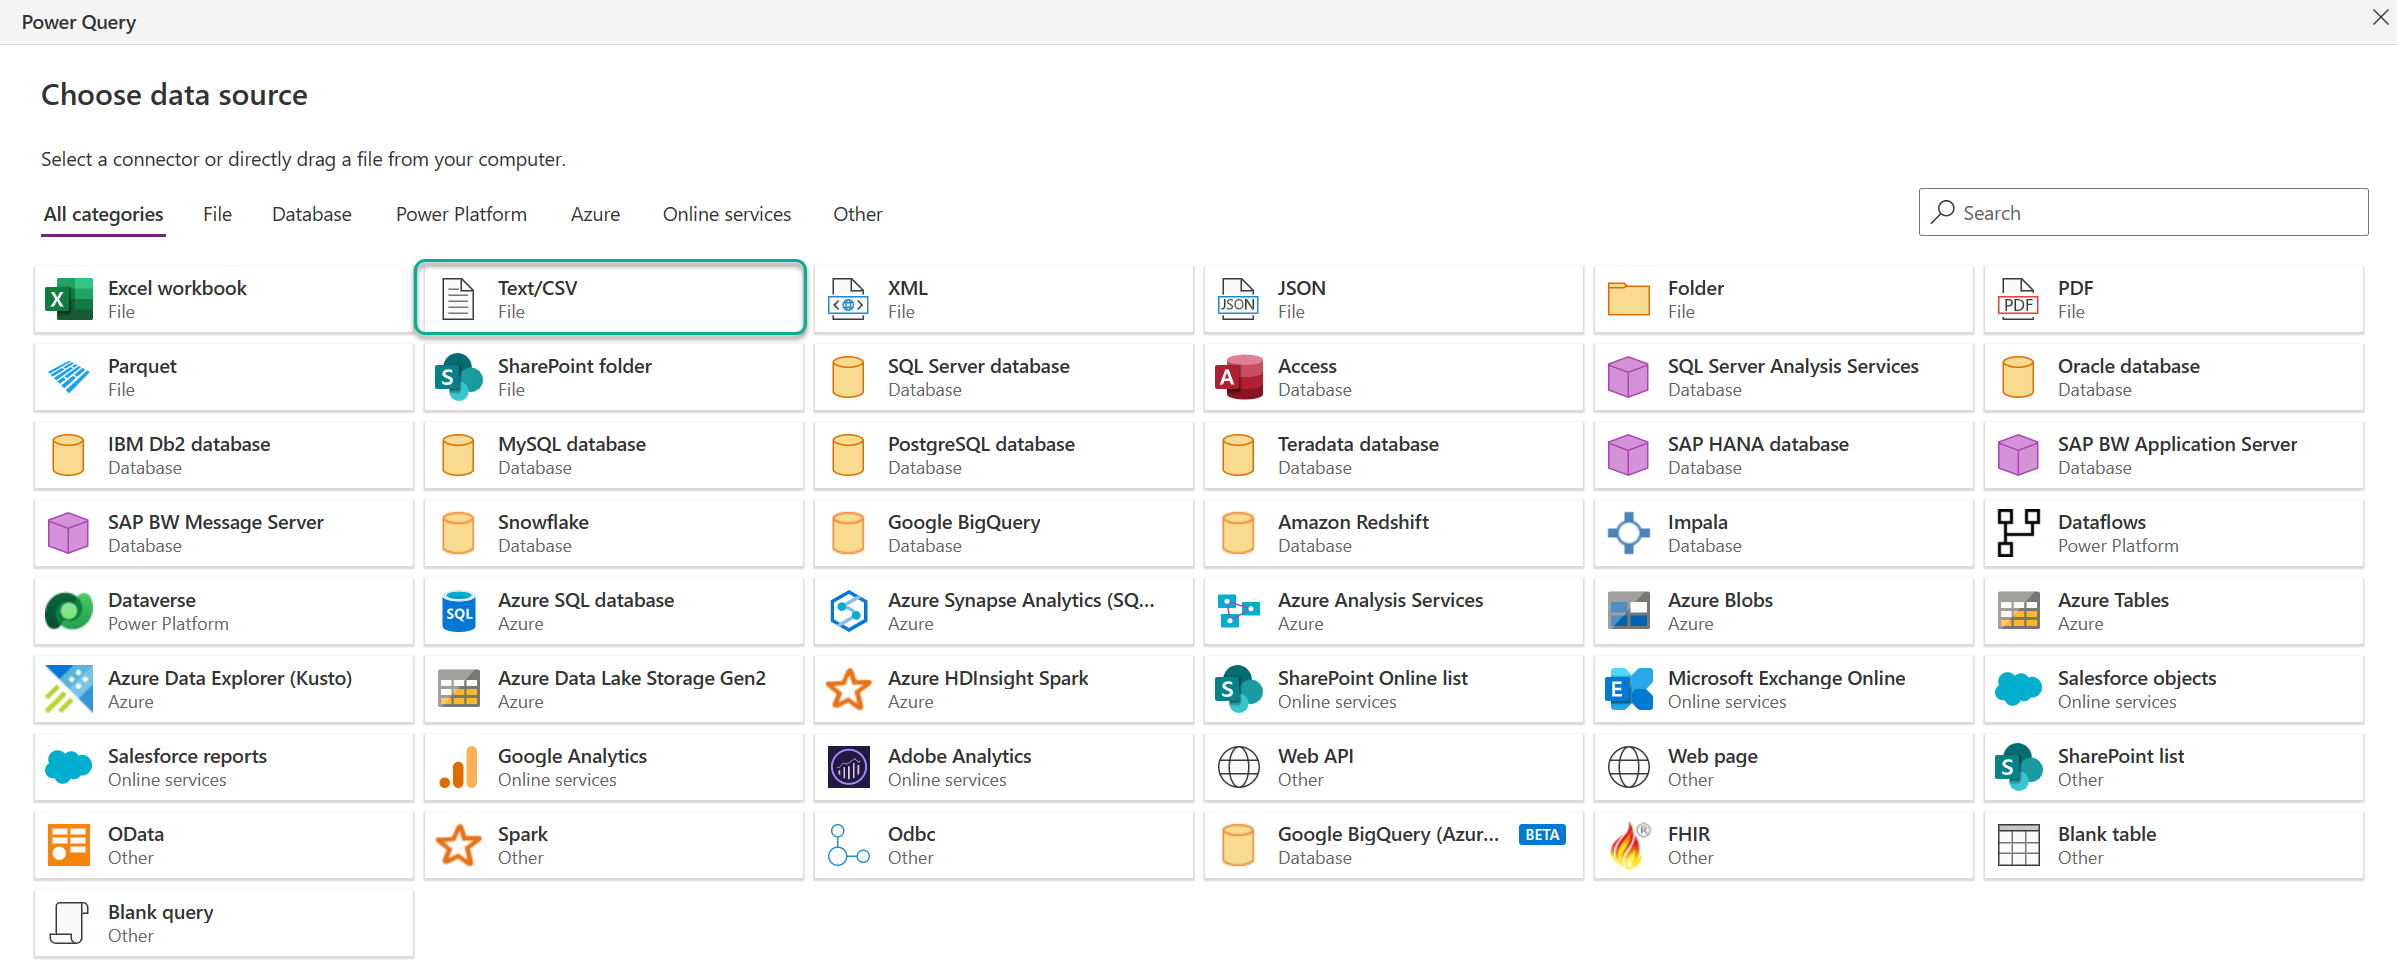Select the Power Platform tab

point(461,214)
